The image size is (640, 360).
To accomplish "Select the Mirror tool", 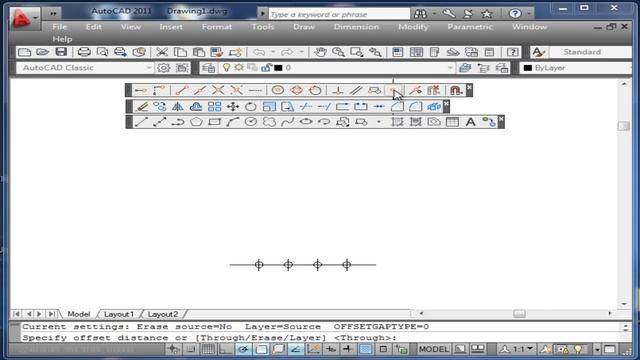I will 178,107.
